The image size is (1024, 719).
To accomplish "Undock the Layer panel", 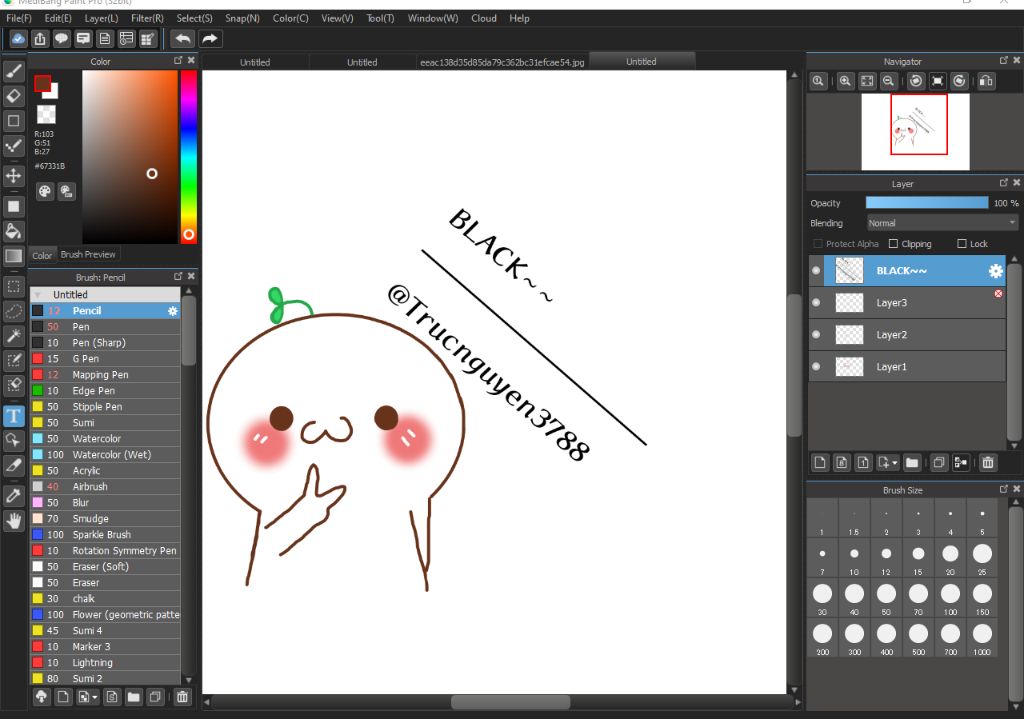I will tap(1004, 183).
